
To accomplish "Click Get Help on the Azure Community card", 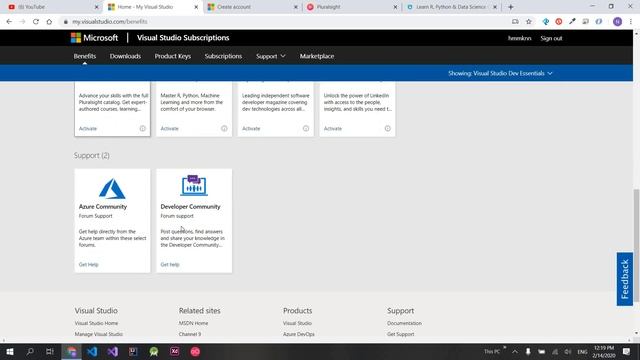I will point(89,264).
